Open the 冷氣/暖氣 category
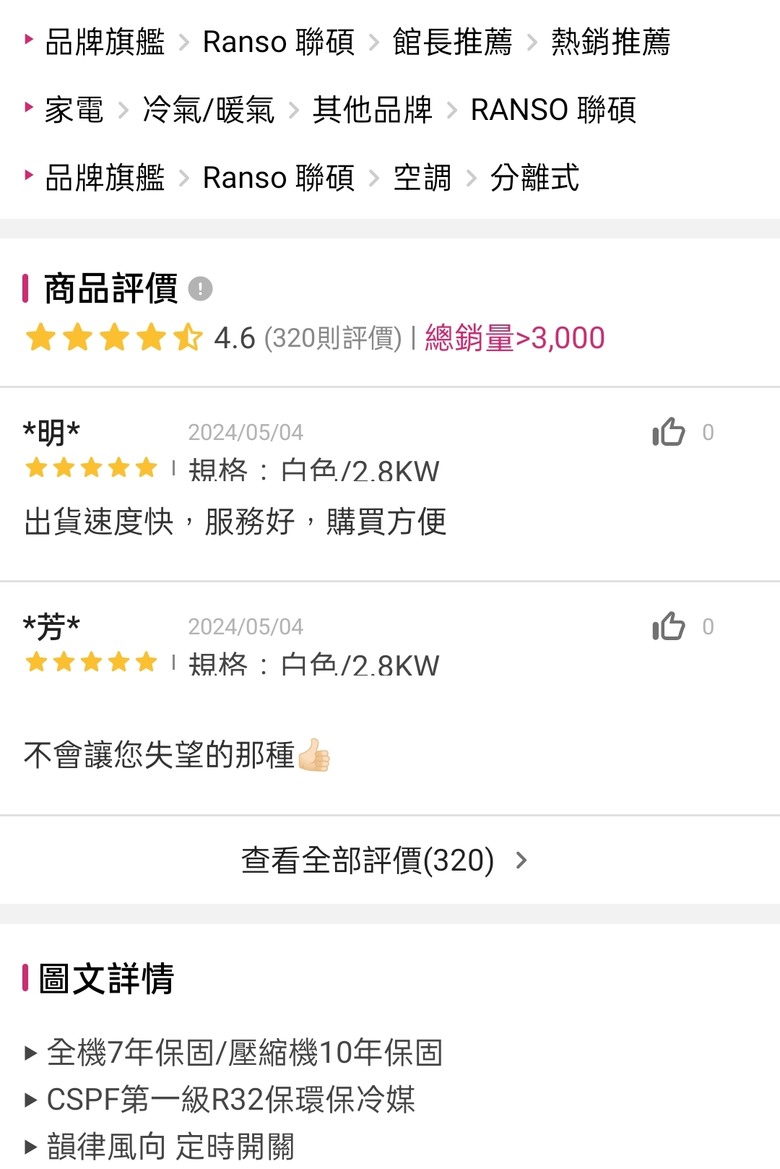This screenshot has width=780, height=1169. [208, 110]
